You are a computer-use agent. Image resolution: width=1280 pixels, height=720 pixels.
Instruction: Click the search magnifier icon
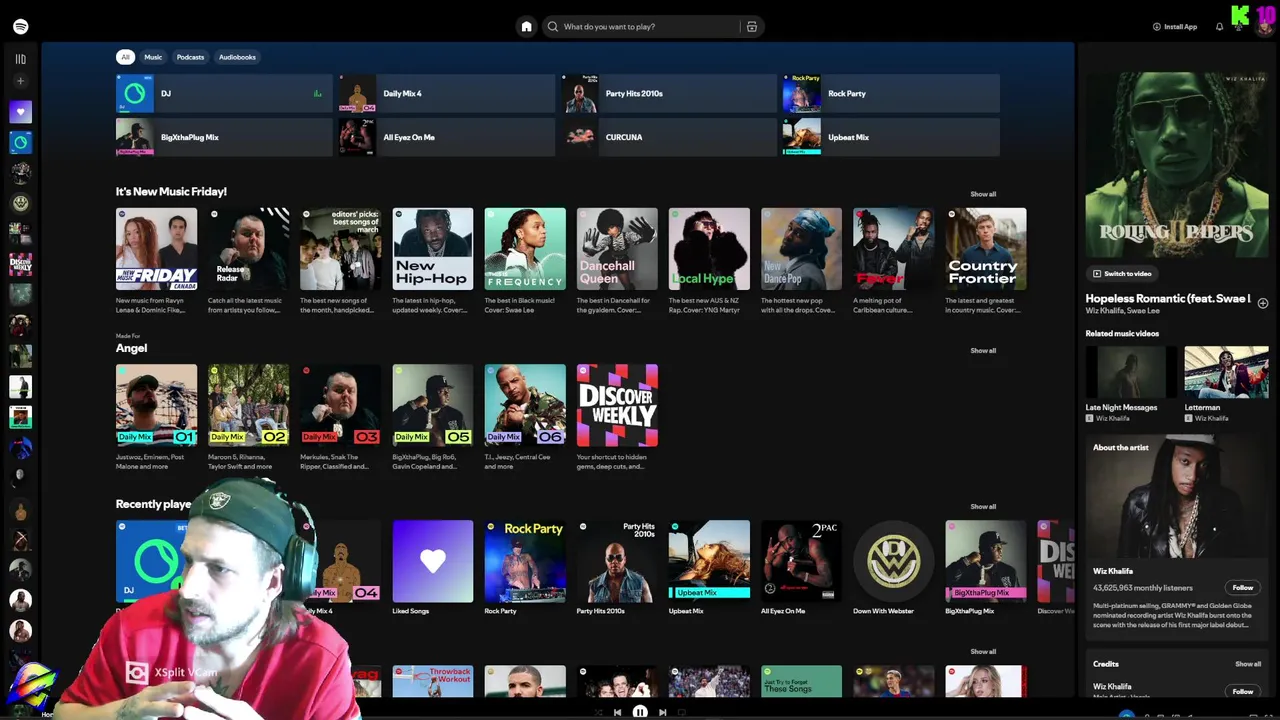(x=553, y=27)
